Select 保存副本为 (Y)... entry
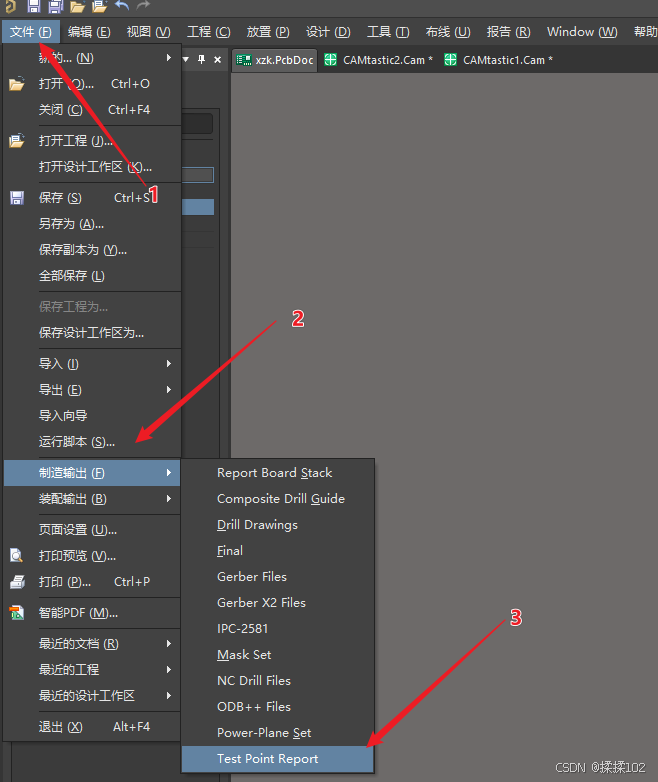 point(92,250)
